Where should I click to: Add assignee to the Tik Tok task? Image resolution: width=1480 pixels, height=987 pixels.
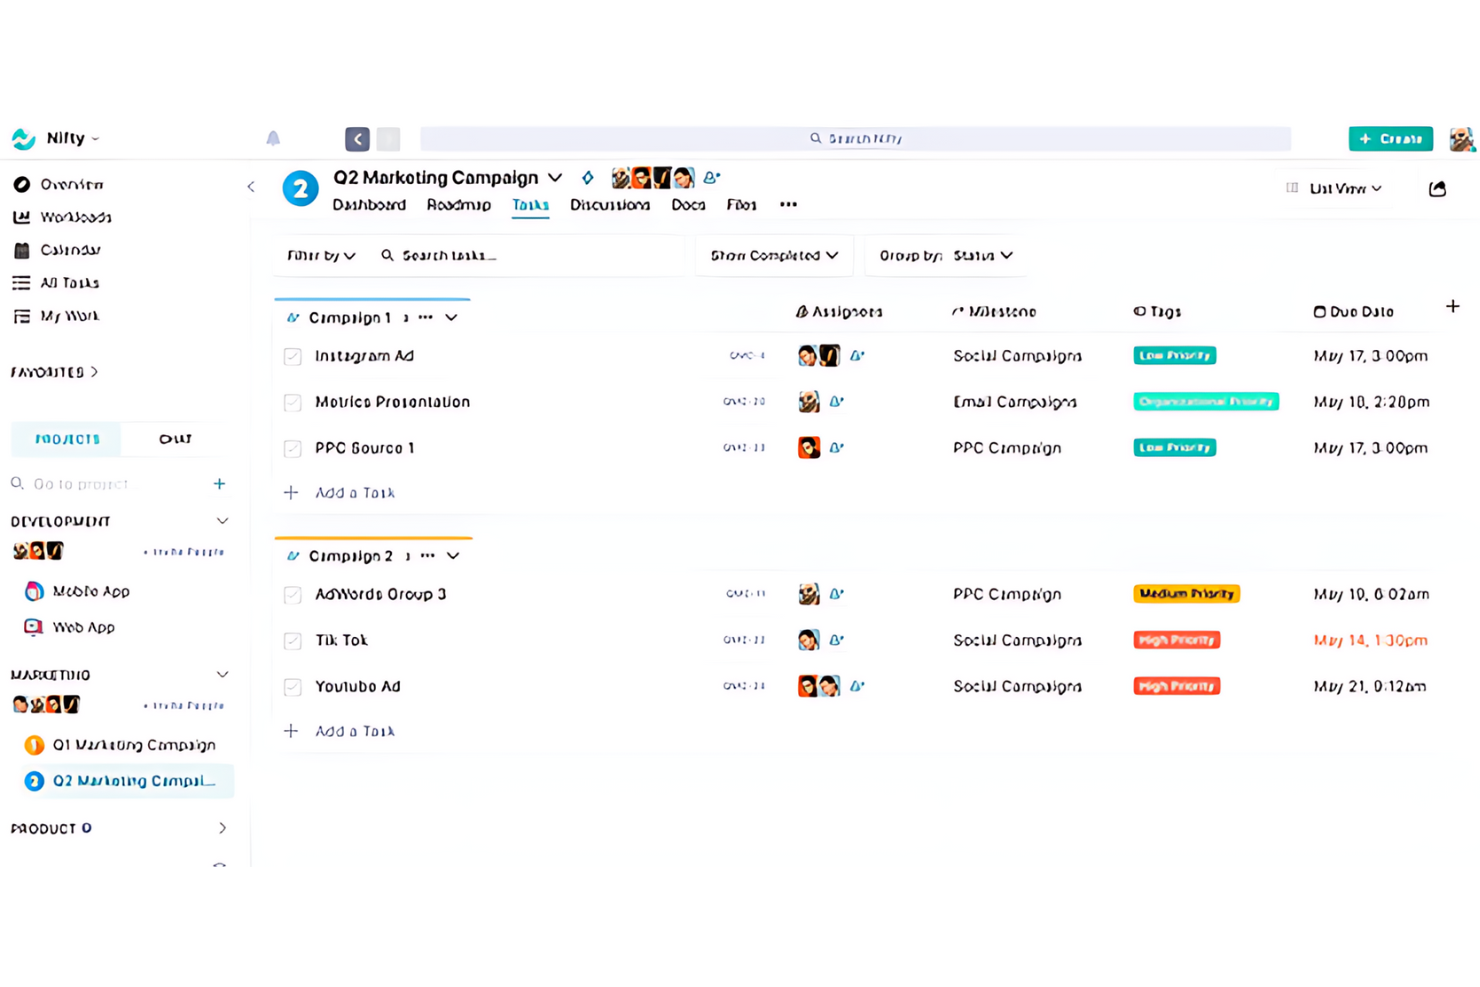tap(836, 640)
